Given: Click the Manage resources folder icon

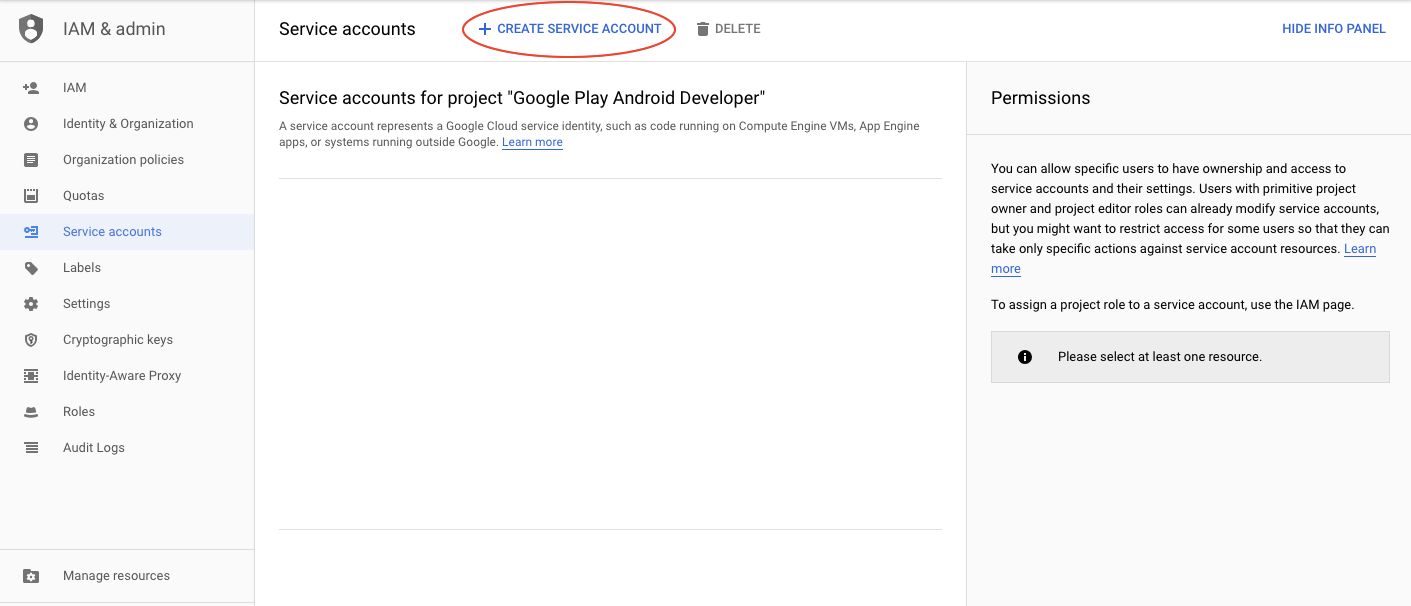Looking at the screenshot, I should (31, 576).
